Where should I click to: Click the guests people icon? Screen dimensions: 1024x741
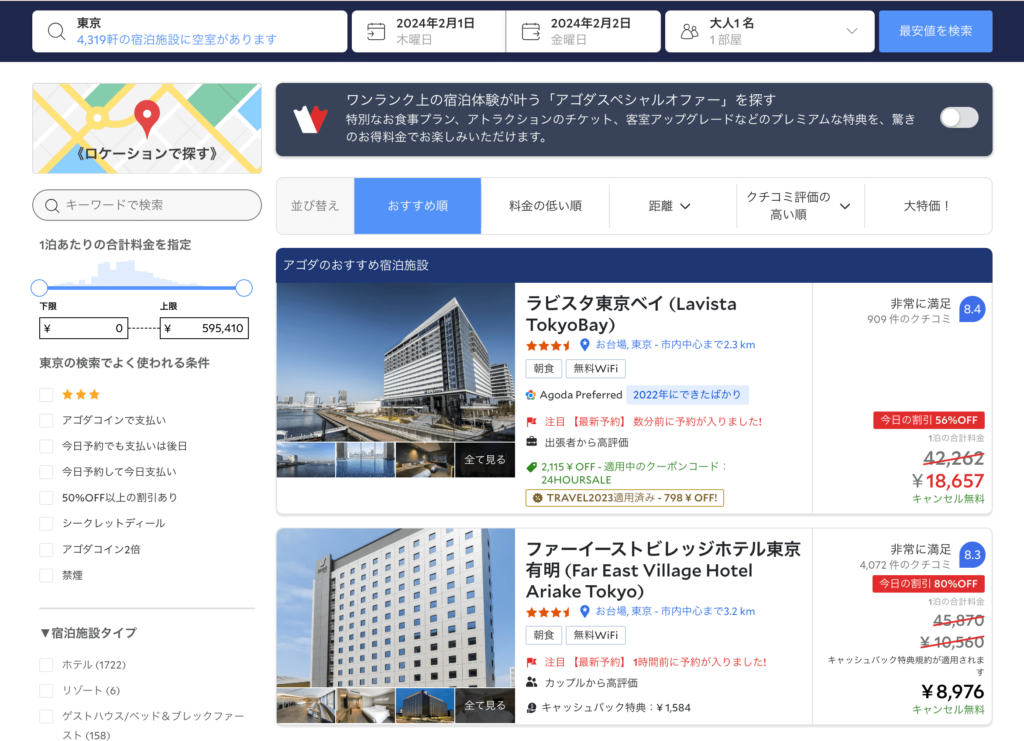click(689, 31)
